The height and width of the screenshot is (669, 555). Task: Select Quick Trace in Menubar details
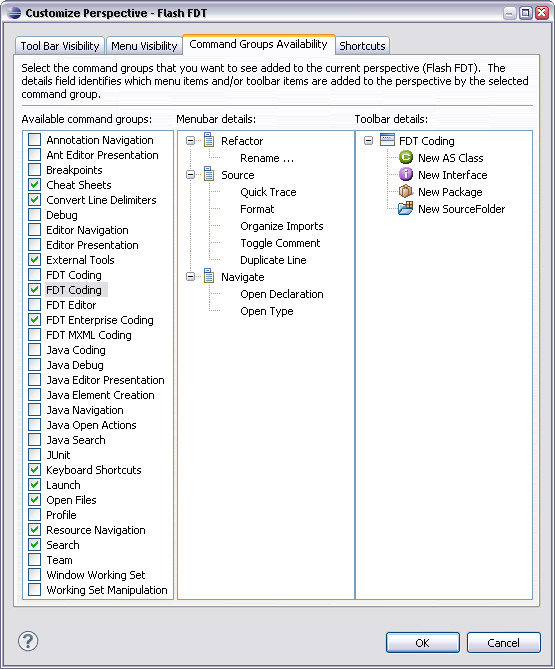tap(268, 192)
